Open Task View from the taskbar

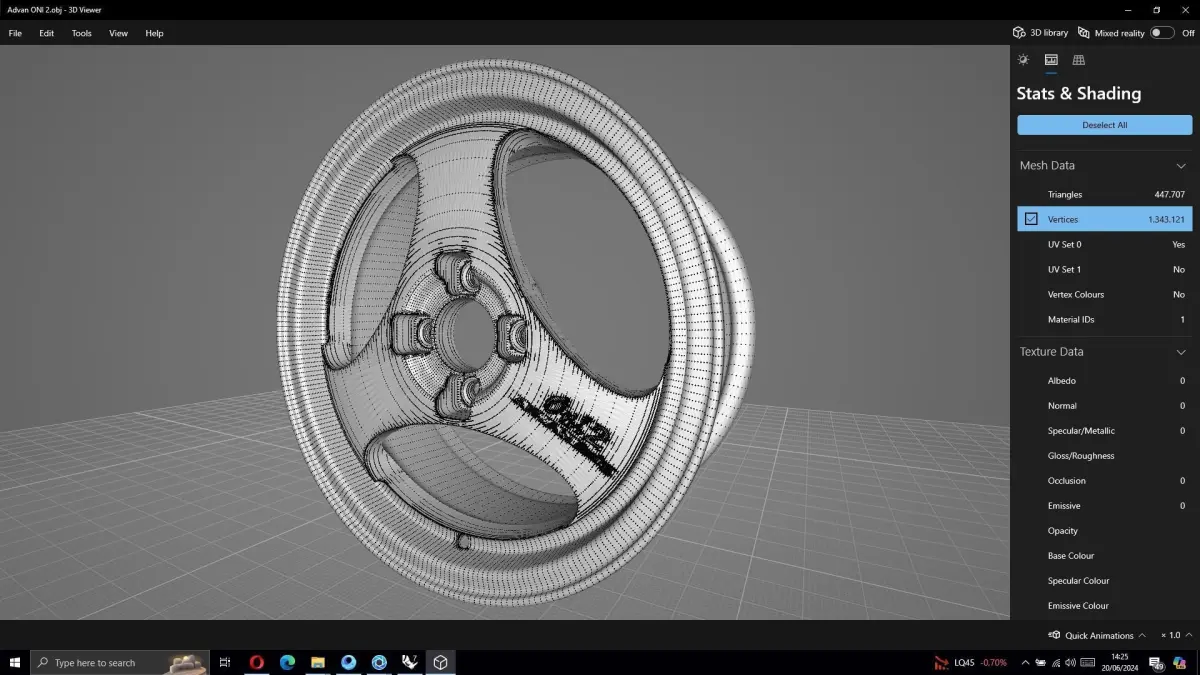tap(225, 662)
